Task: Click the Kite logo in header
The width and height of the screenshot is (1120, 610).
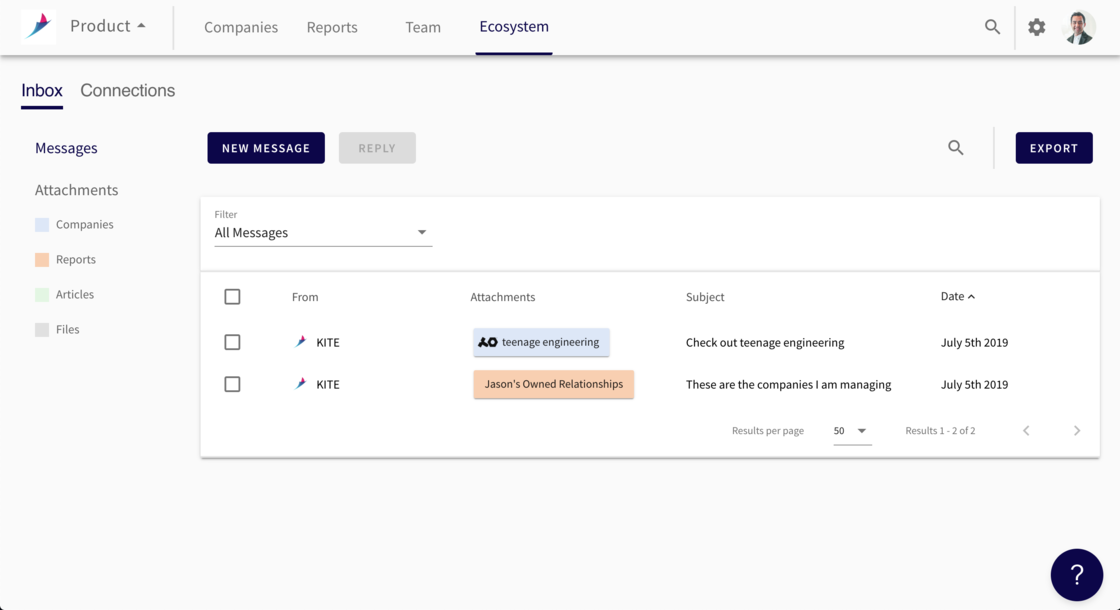Action: (39, 26)
